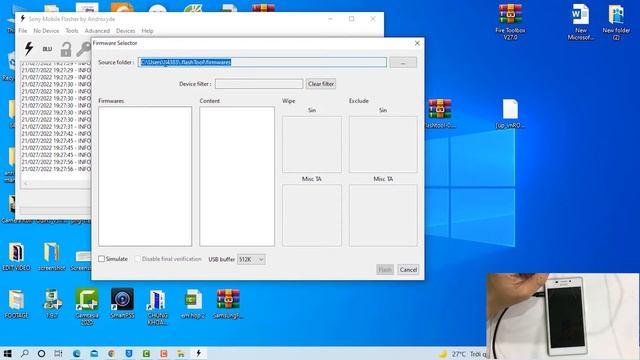Open the No Device menu

point(46,31)
